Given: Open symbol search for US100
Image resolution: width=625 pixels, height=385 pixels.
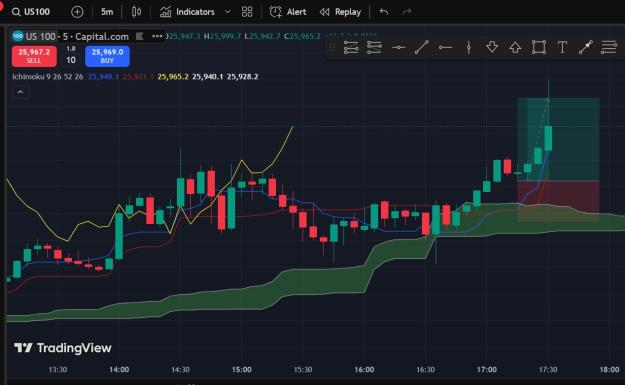Looking at the screenshot, I should (x=31, y=12).
